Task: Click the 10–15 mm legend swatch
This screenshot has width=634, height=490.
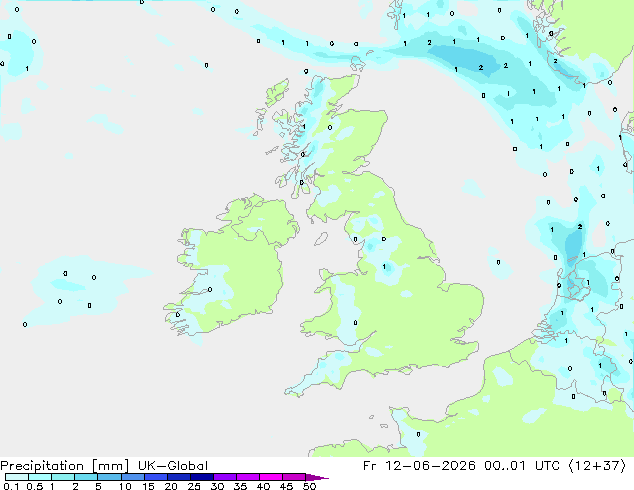Action: pos(133,477)
